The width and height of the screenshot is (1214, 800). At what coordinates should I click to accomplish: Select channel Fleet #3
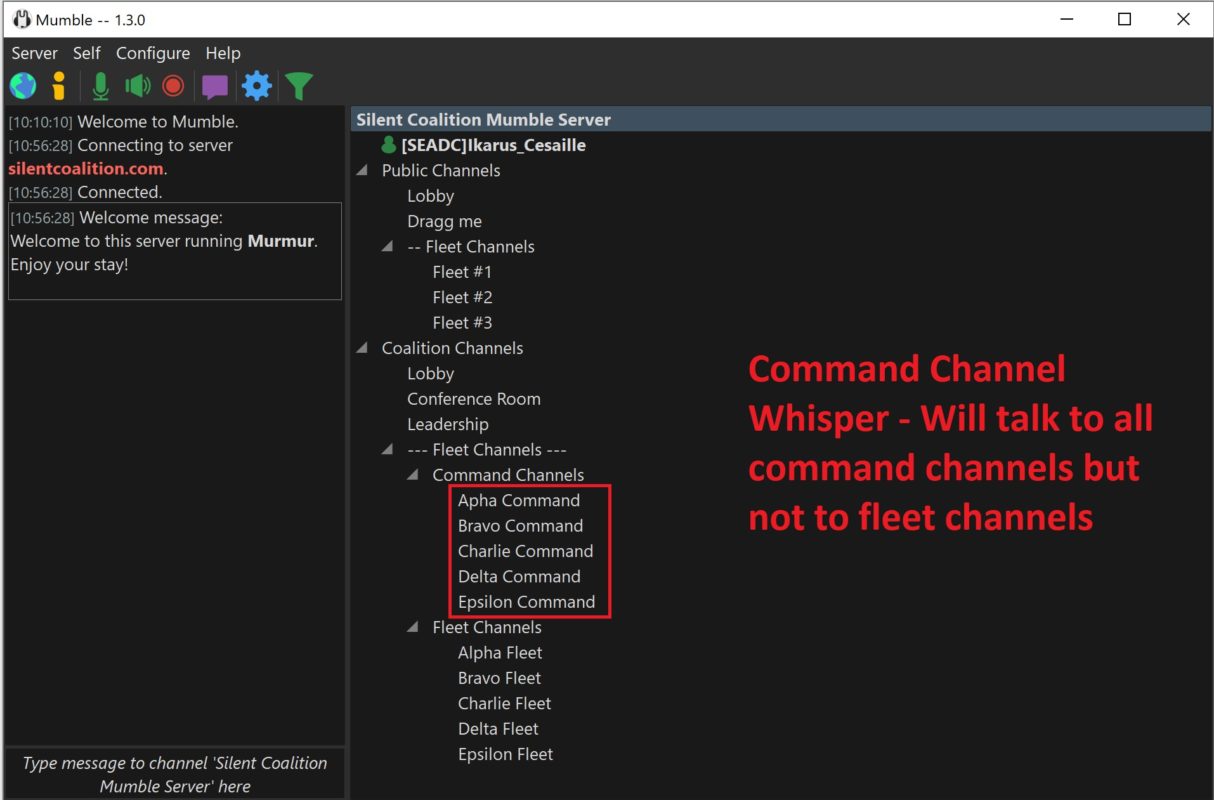462,323
